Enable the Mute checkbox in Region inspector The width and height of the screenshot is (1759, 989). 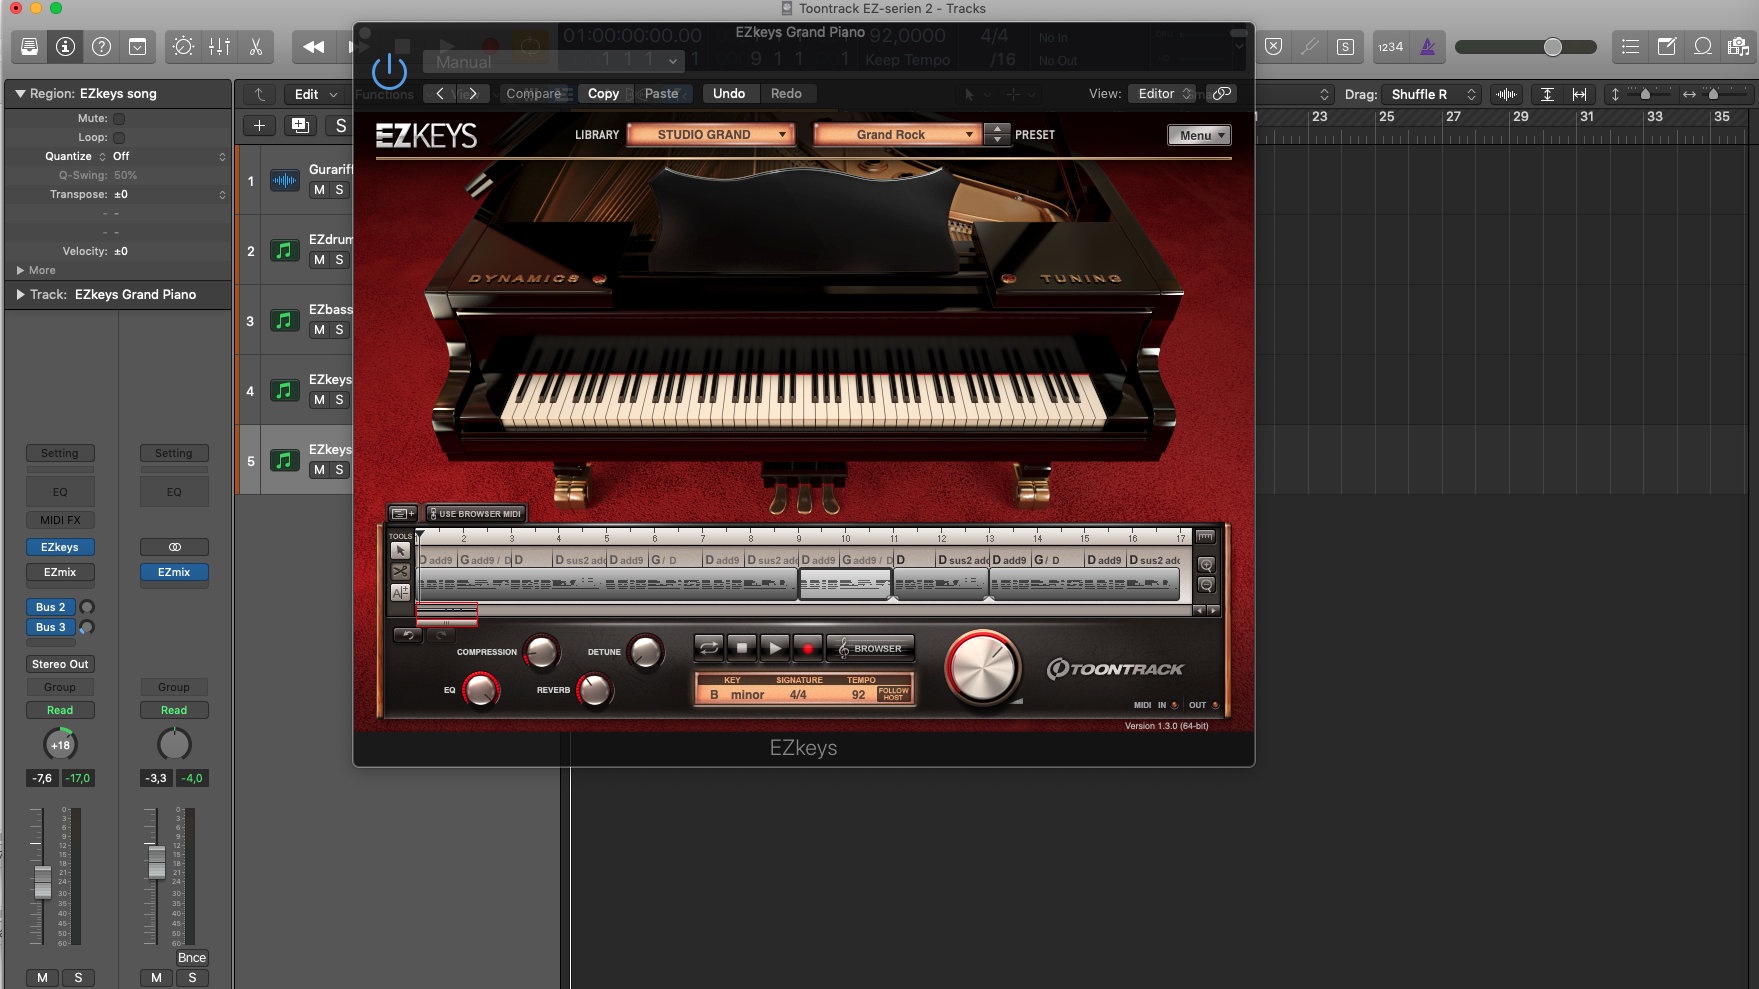[119, 118]
